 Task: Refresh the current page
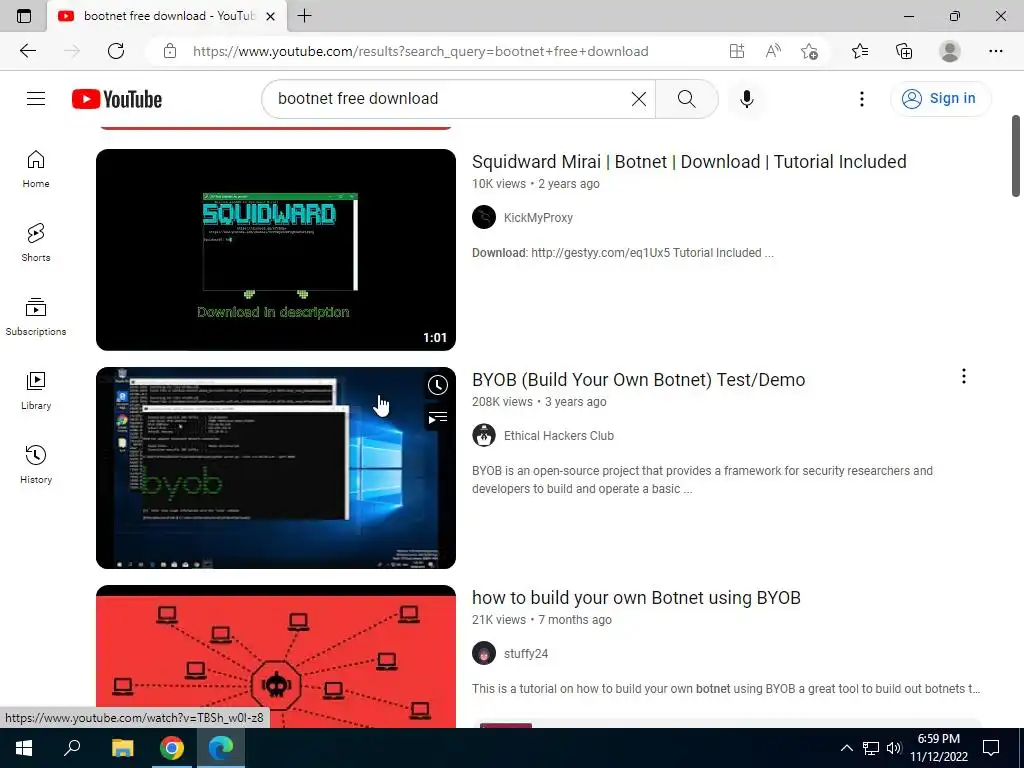click(x=116, y=51)
